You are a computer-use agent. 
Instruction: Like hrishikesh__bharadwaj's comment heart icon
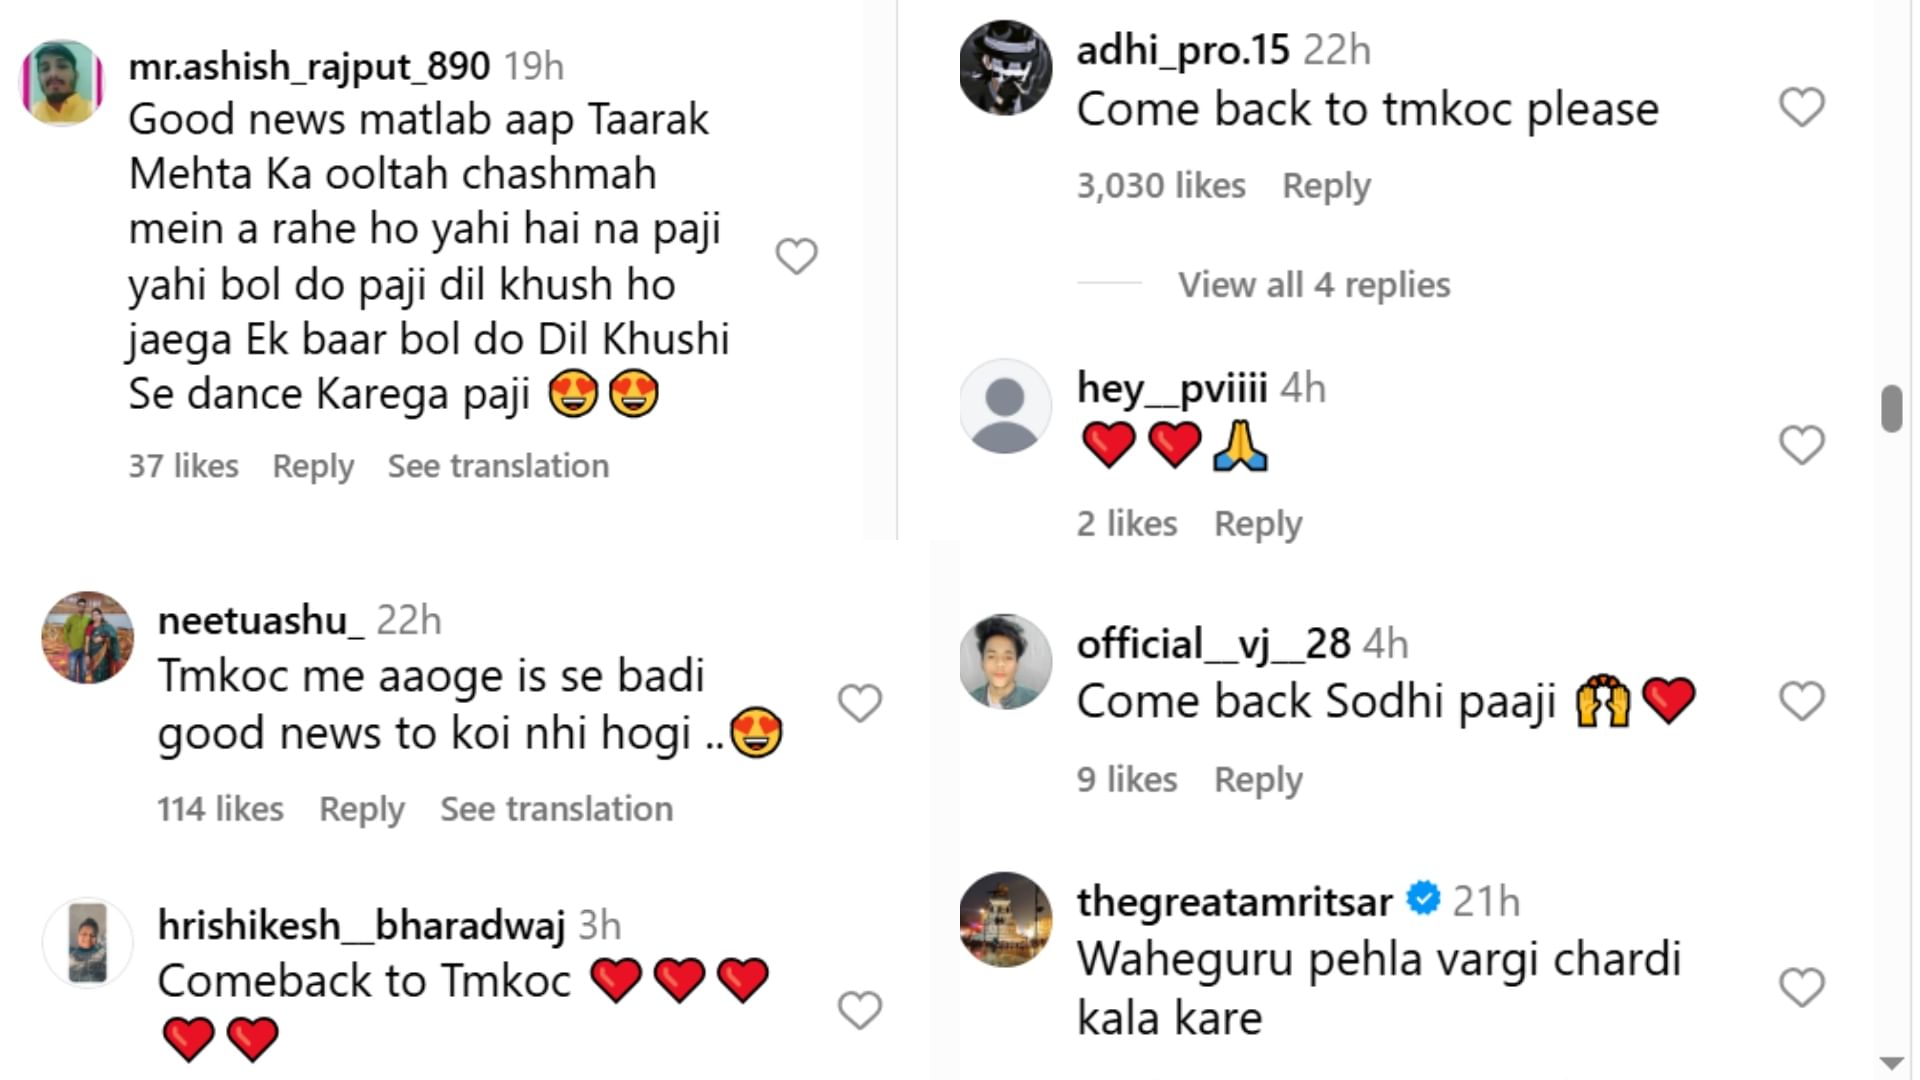coord(859,1010)
